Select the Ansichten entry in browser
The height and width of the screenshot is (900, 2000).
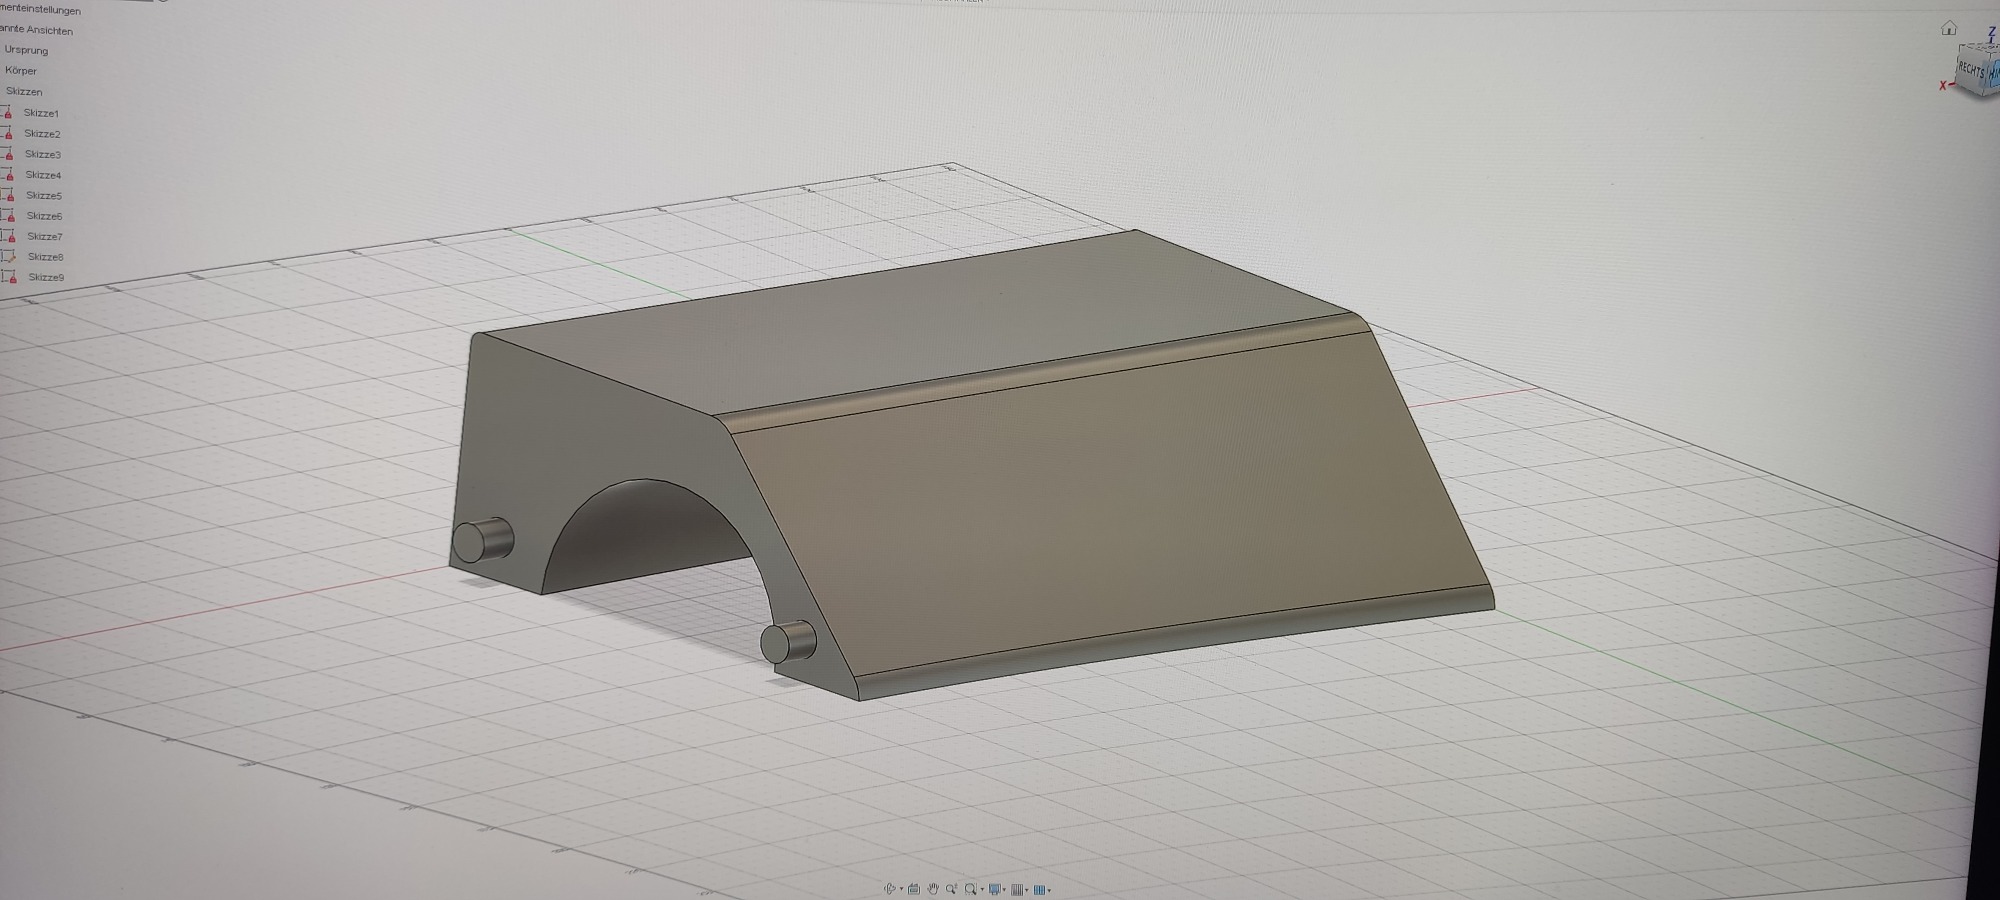36,30
